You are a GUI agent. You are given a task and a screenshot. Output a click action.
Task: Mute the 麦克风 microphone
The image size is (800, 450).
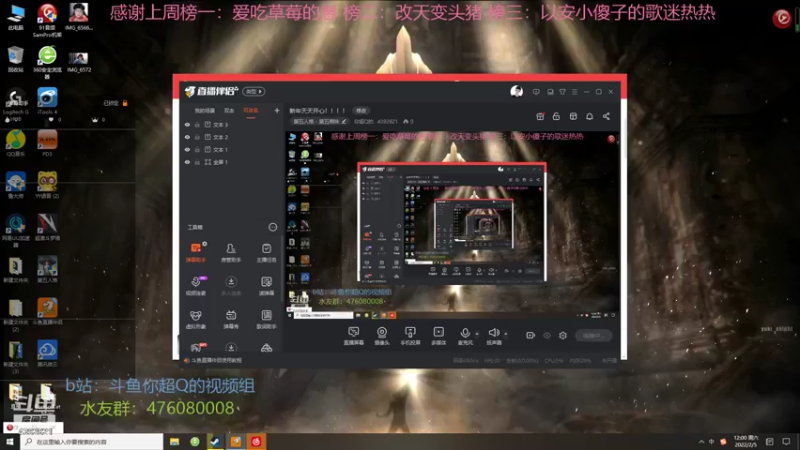coord(465,336)
